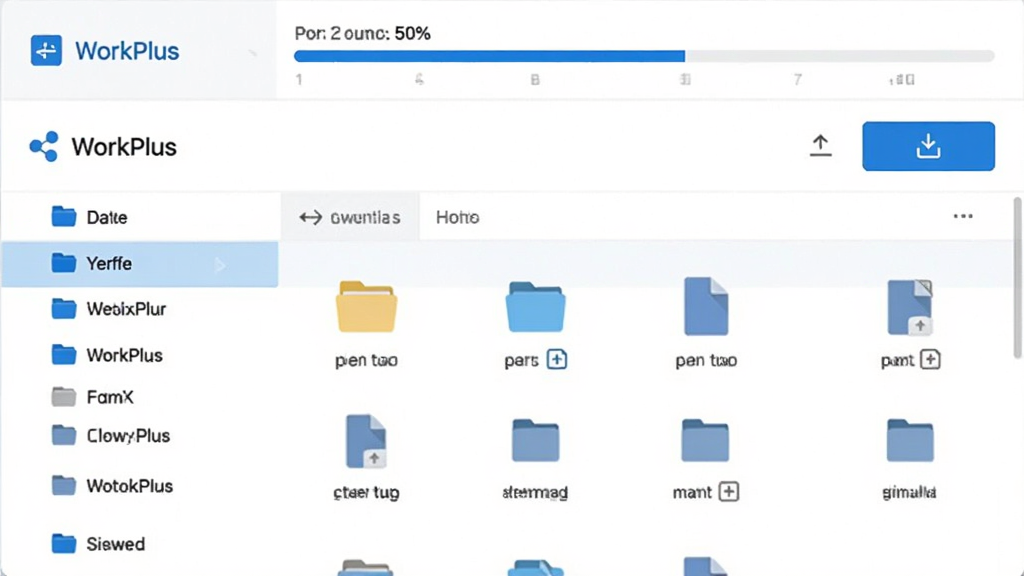Expand the chevron on the Yerffe row

(221, 264)
